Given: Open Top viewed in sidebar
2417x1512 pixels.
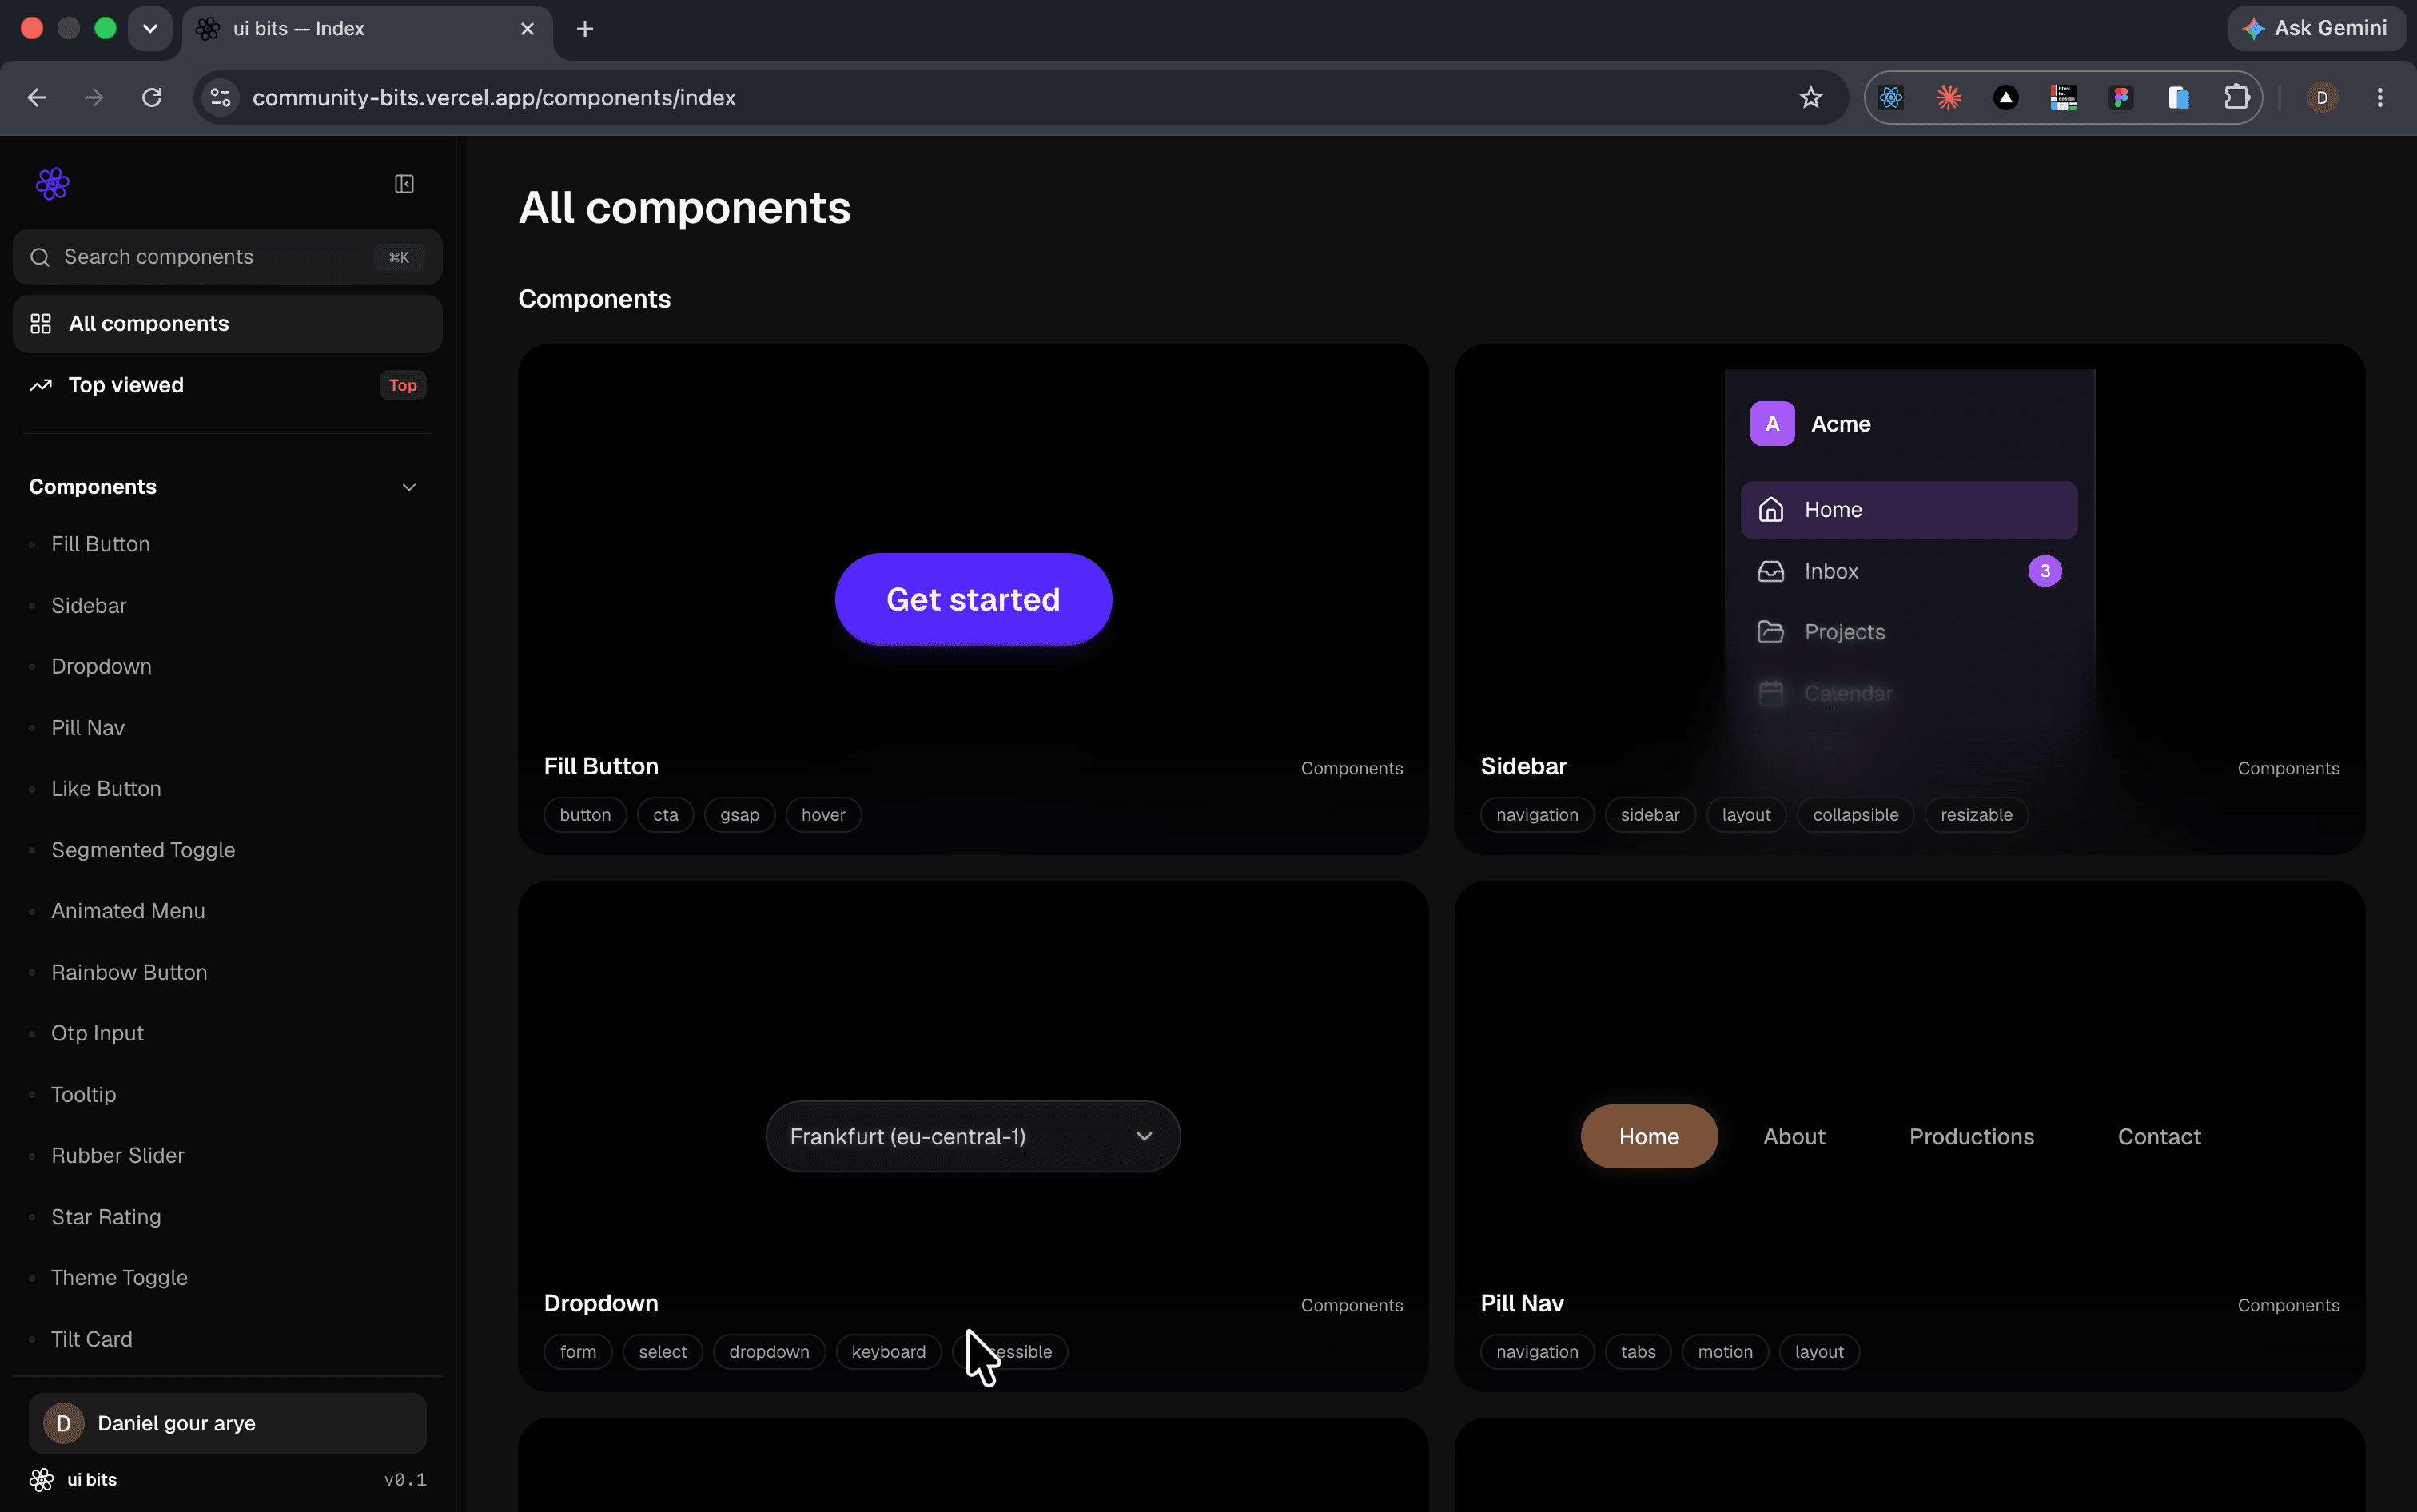Looking at the screenshot, I should (227, 385).
